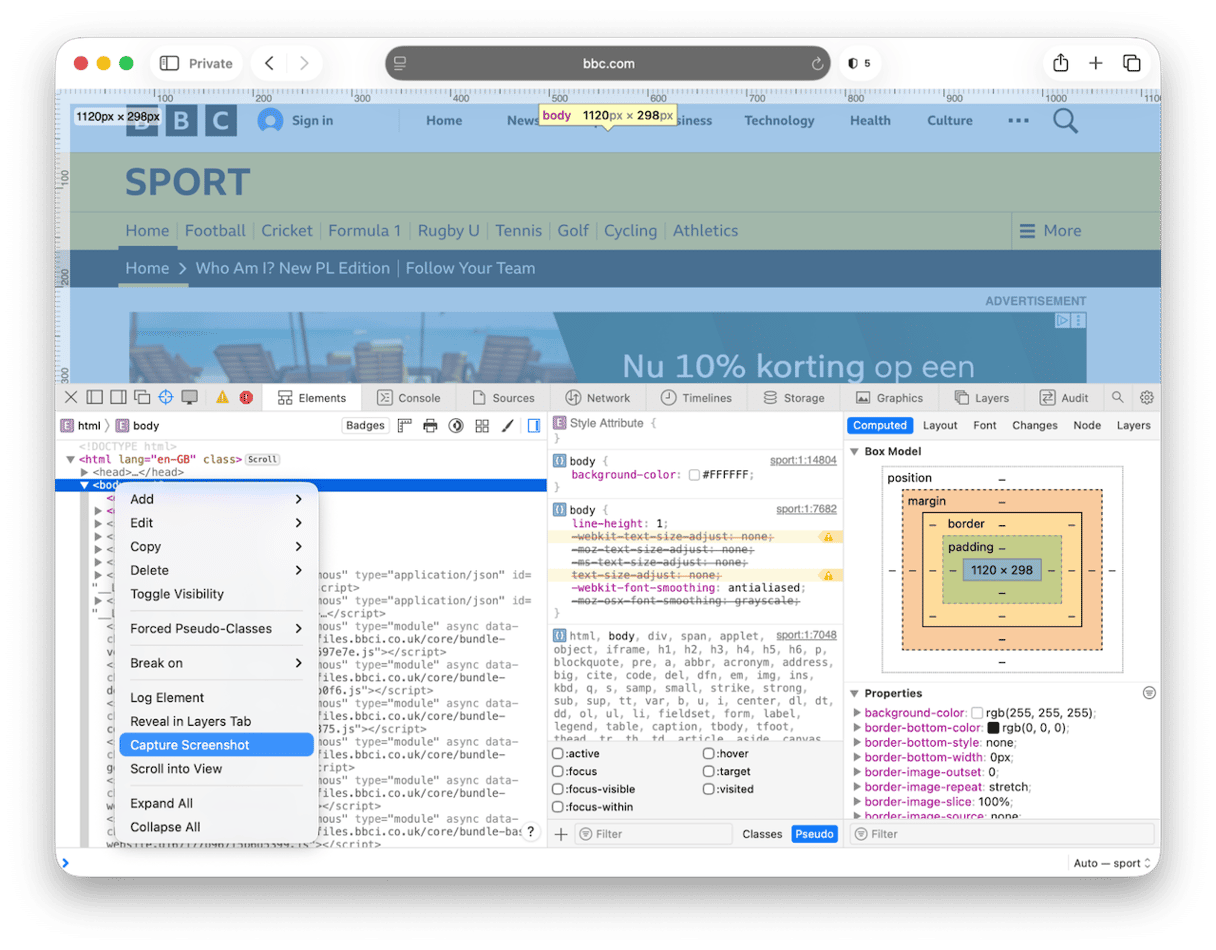Screen dimensions: 1216x950
Task: Dock inspector to right side icon
Action: tap(118, 397)
